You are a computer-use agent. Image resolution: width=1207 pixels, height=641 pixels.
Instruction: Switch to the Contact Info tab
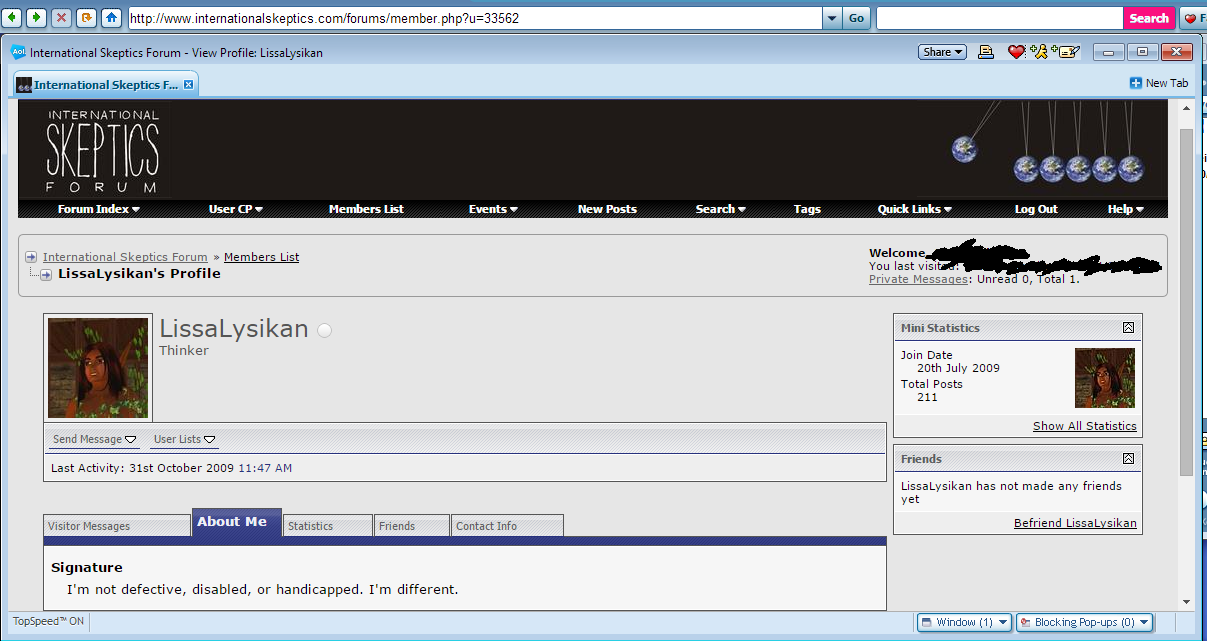coord(508,525)
